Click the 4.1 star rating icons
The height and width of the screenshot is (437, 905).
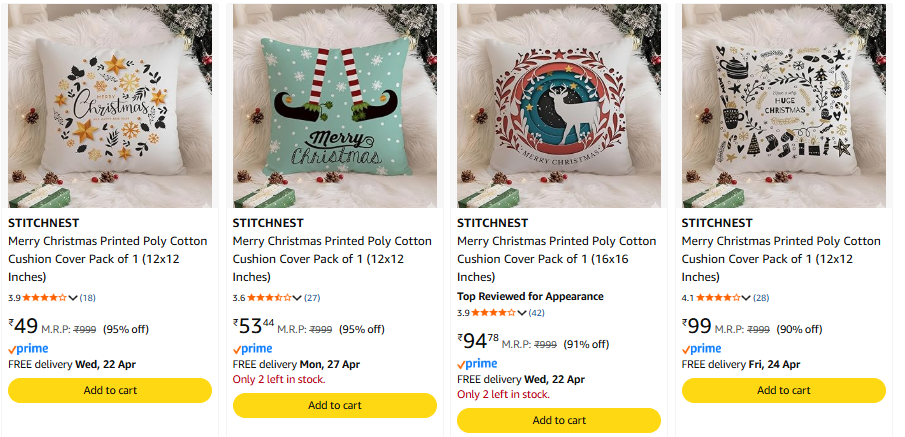point(718,298)
